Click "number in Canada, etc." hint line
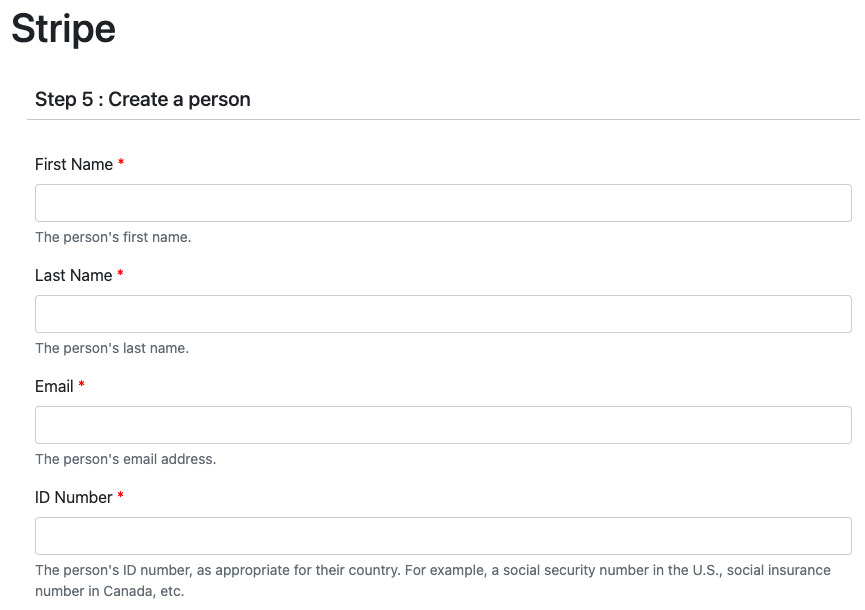Image resolution: width=865 pixels, height=610 pixels. (110, 591)
